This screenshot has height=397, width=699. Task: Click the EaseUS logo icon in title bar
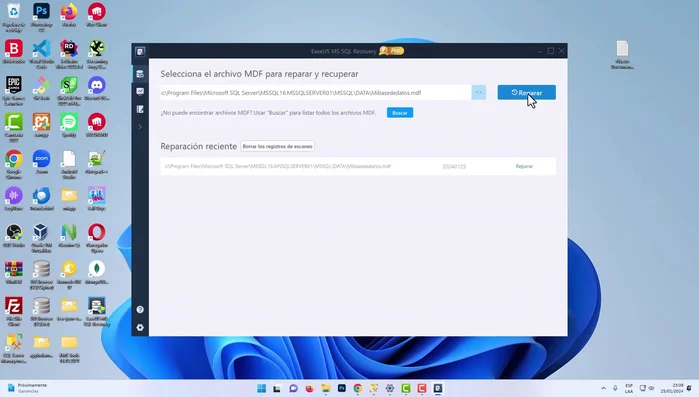[x=140, y=51]
